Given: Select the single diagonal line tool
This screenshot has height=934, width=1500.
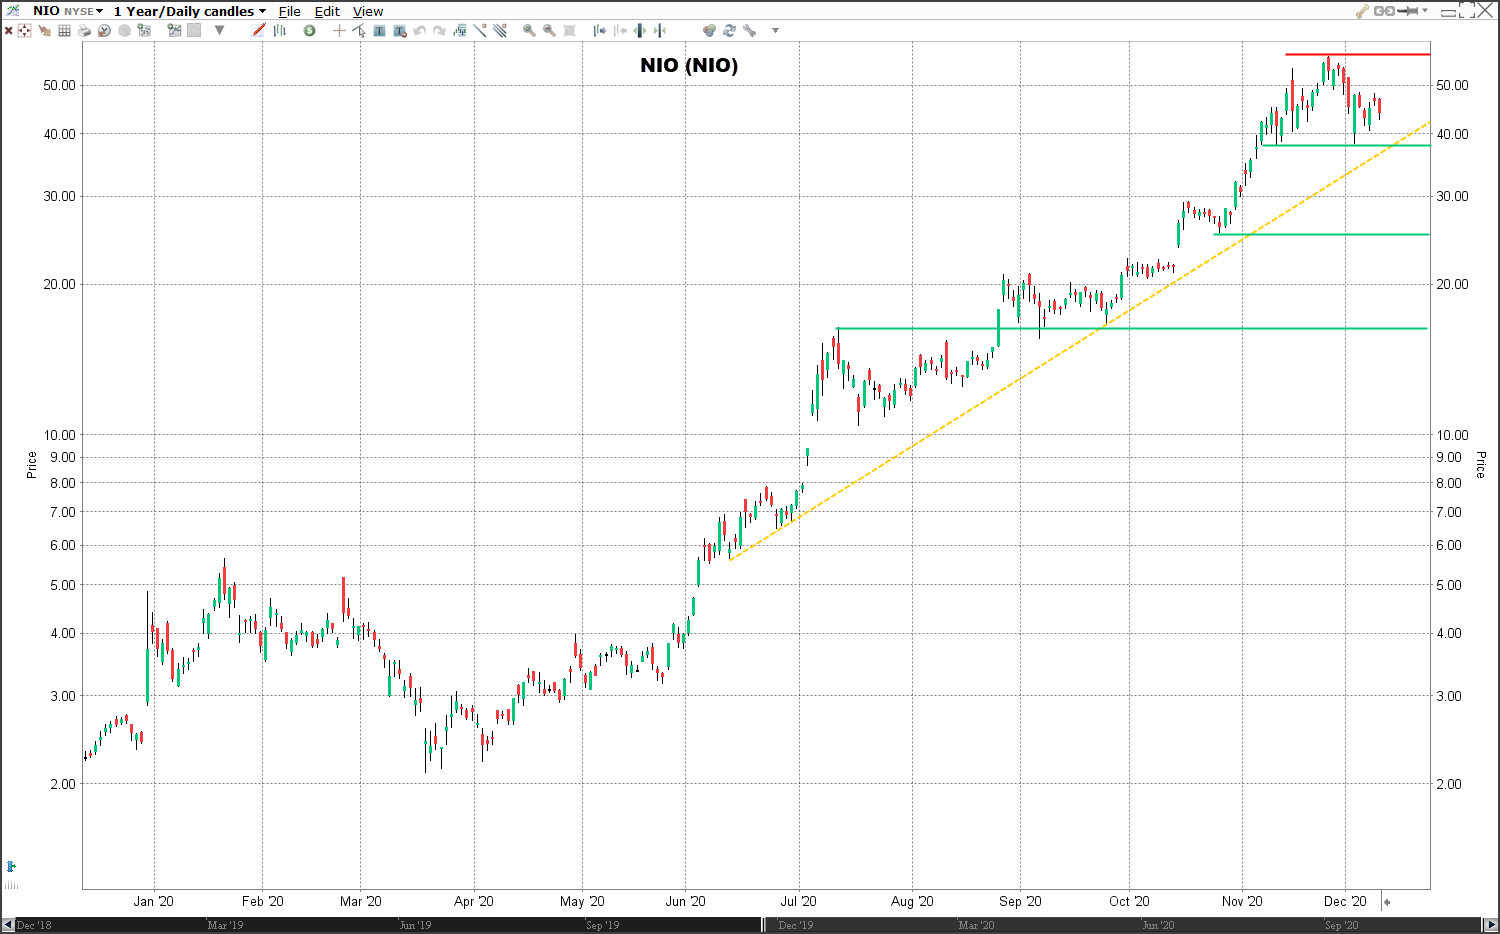Looking at the screenshot, I should pos(480,31).
